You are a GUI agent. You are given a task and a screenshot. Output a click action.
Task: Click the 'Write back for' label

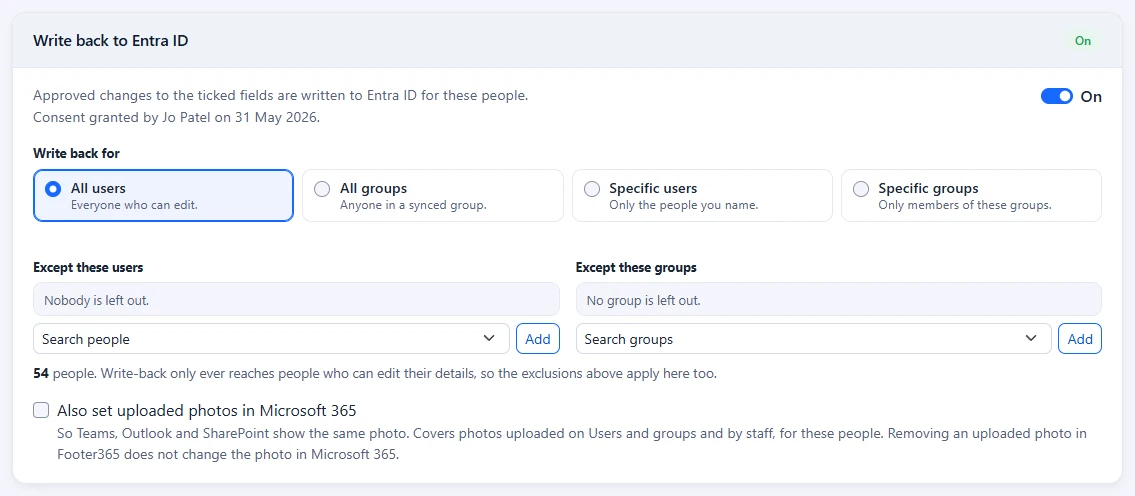[x=77, y=153]
